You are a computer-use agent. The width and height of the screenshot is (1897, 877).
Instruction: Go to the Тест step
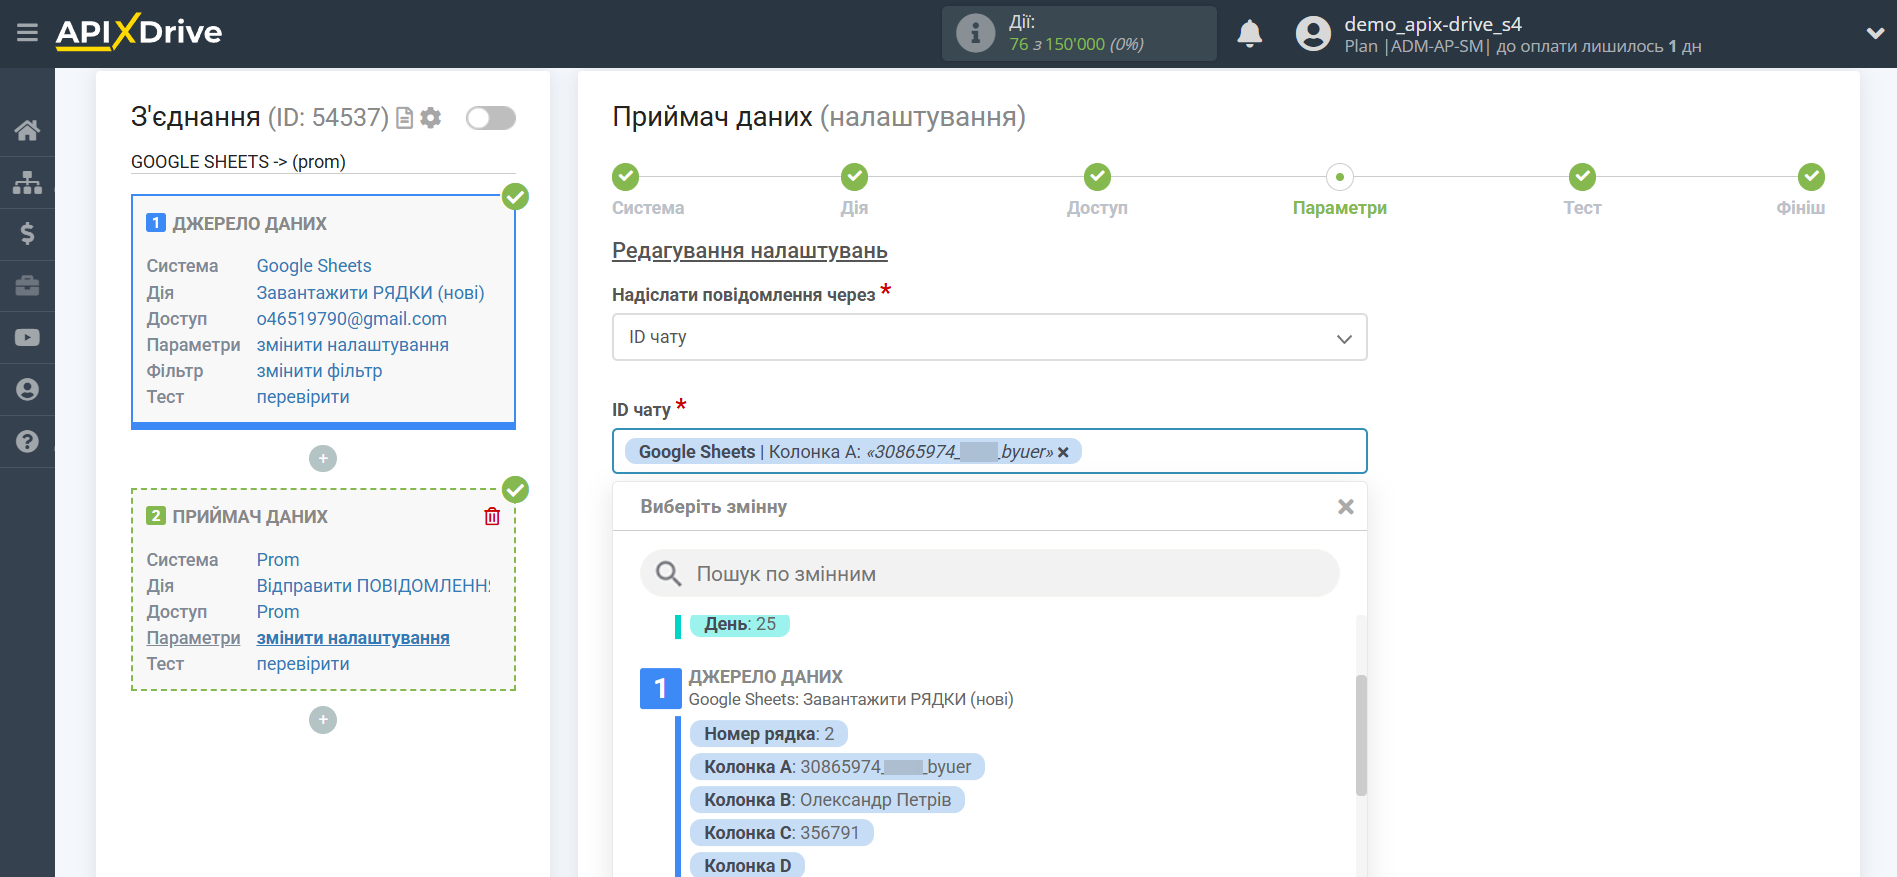[1582, 177]
